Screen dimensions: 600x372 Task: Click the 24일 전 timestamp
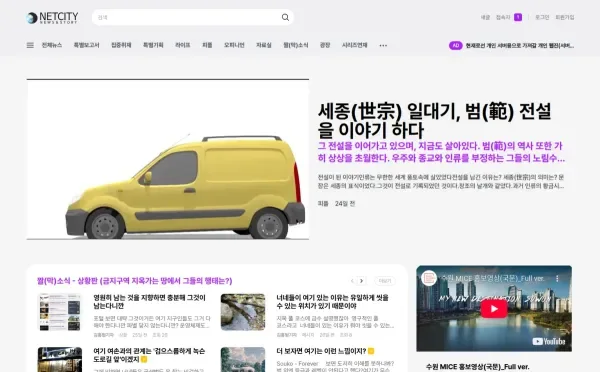point(345,204)
